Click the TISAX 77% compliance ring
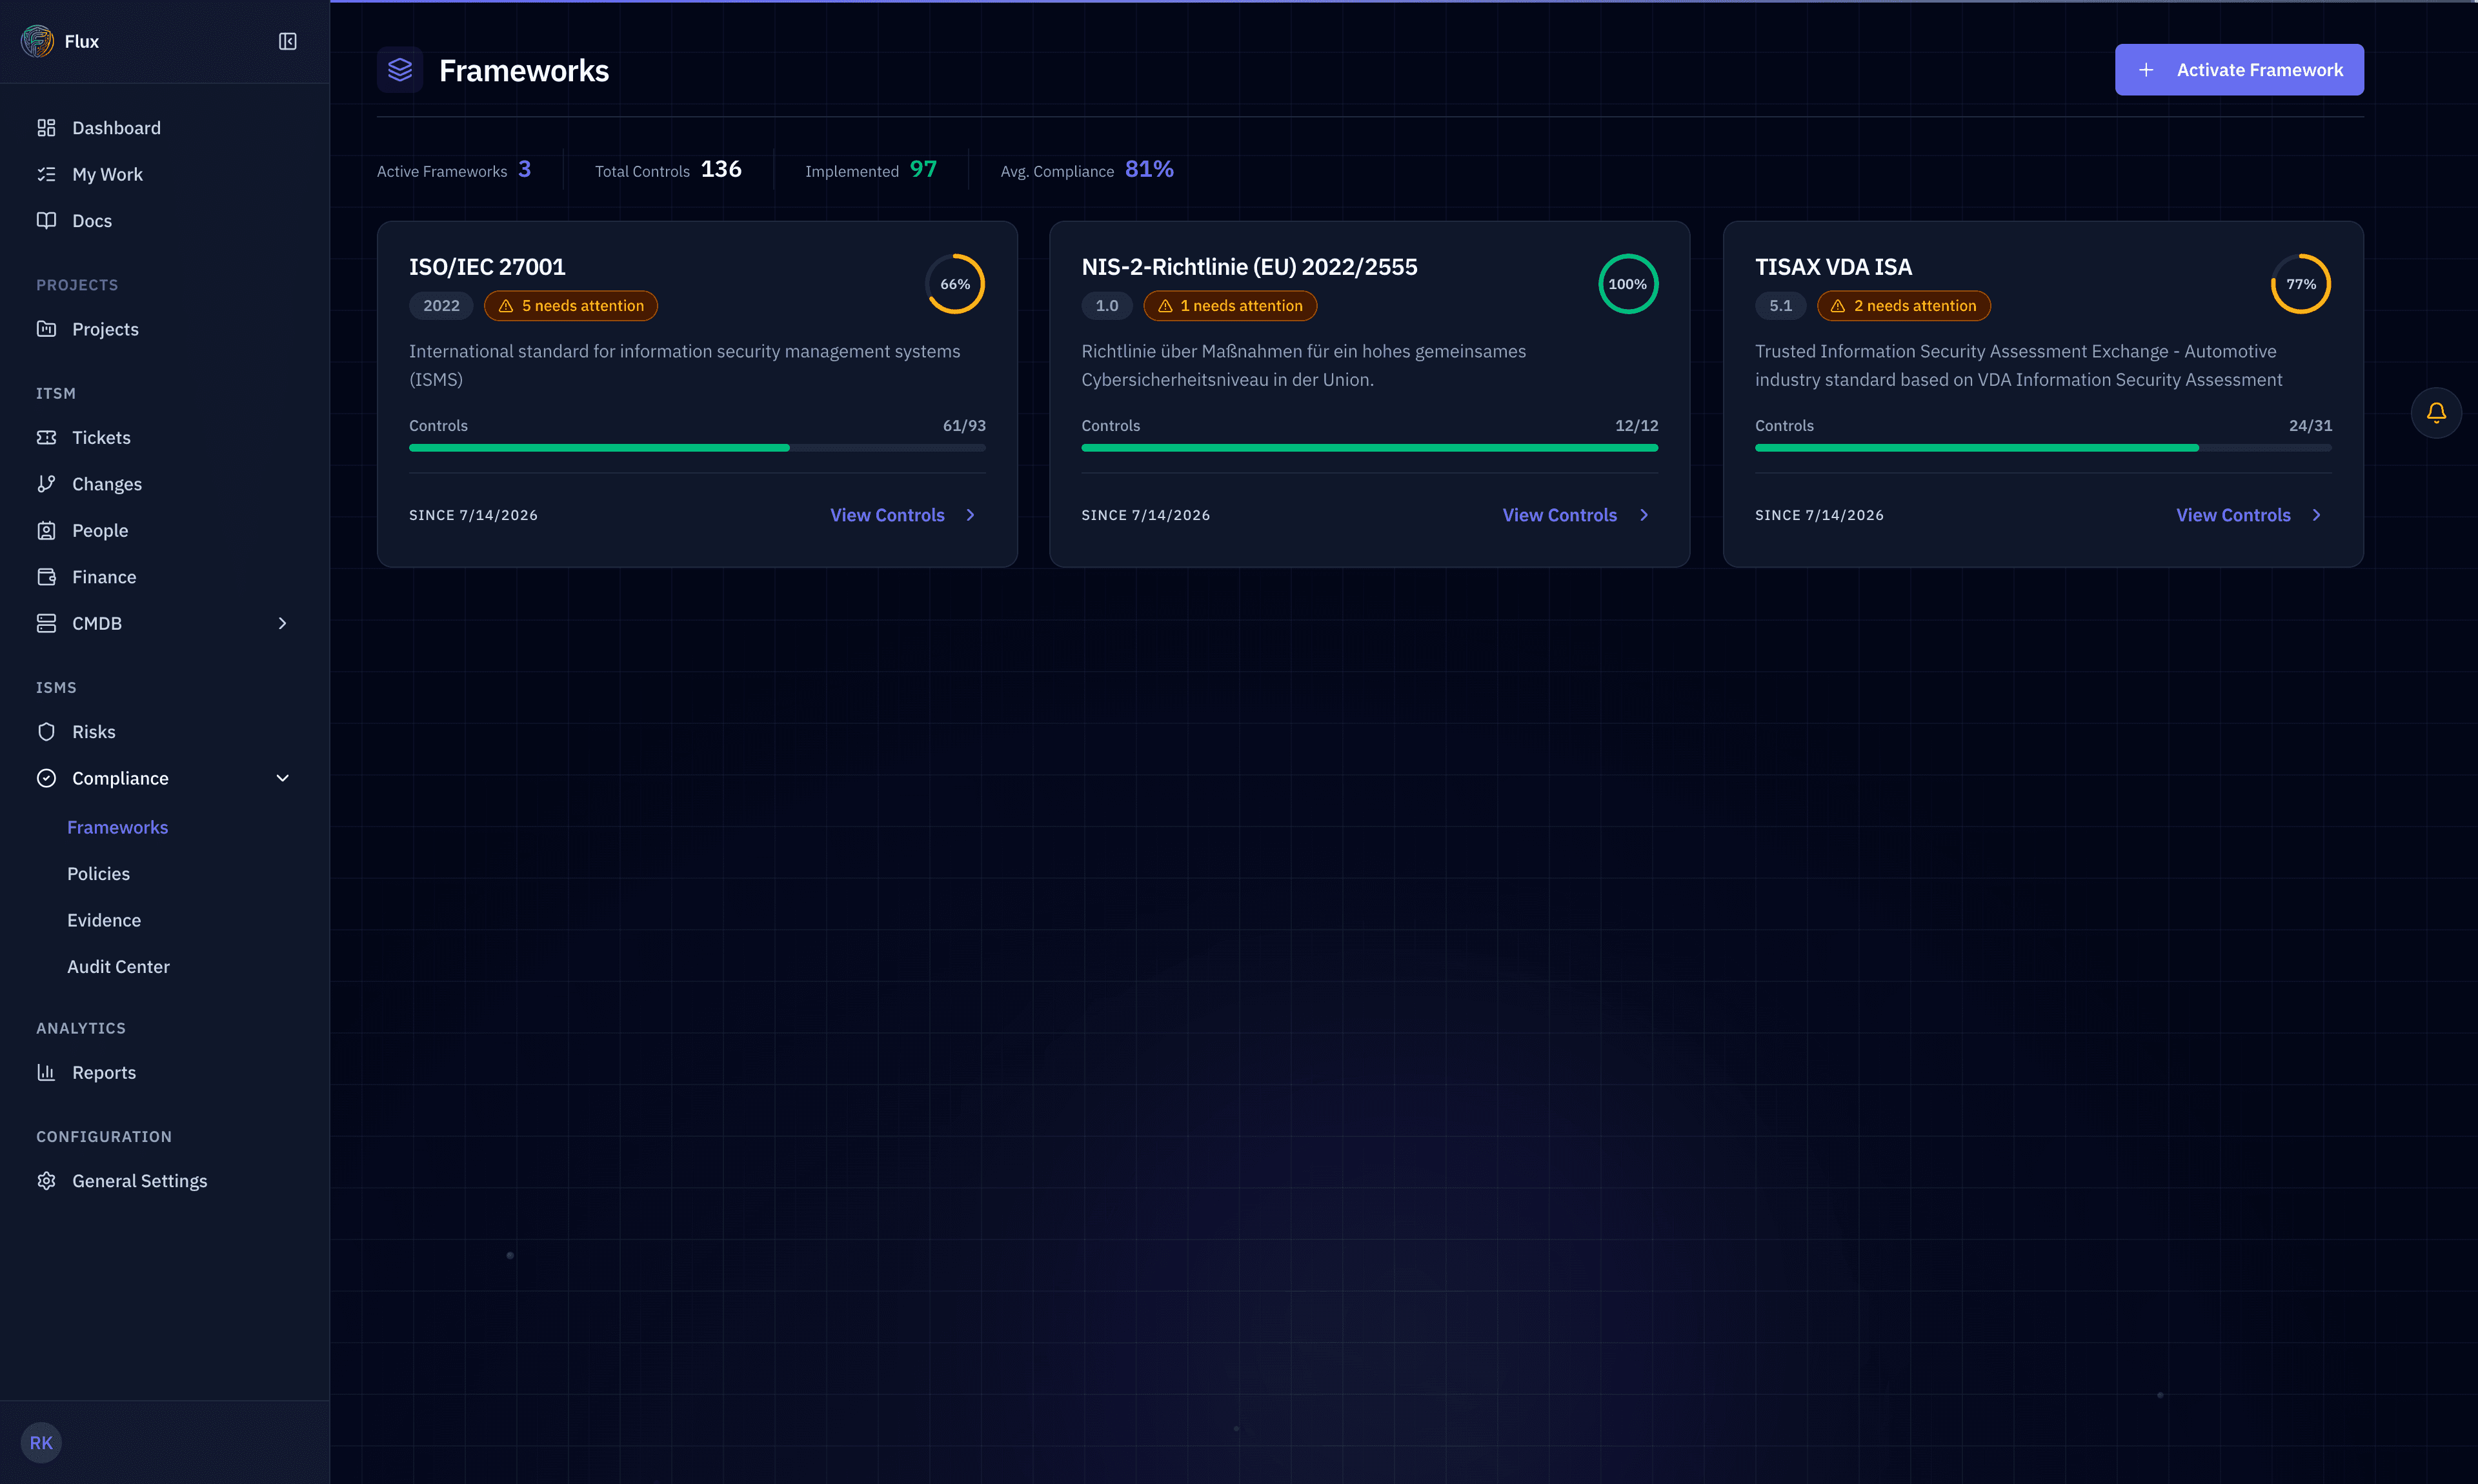The height and width of the screenshot is (1484, 2478). (x=2301, y=284)
